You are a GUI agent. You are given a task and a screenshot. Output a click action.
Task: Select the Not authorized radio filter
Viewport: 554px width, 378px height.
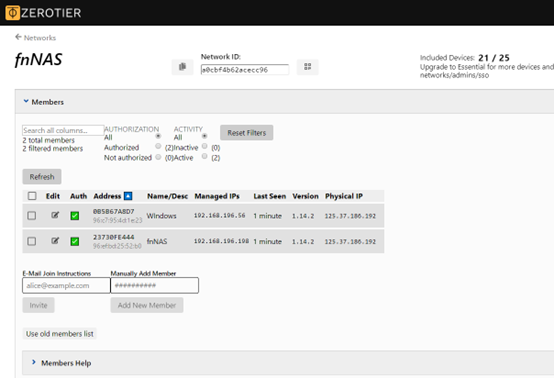158,156
